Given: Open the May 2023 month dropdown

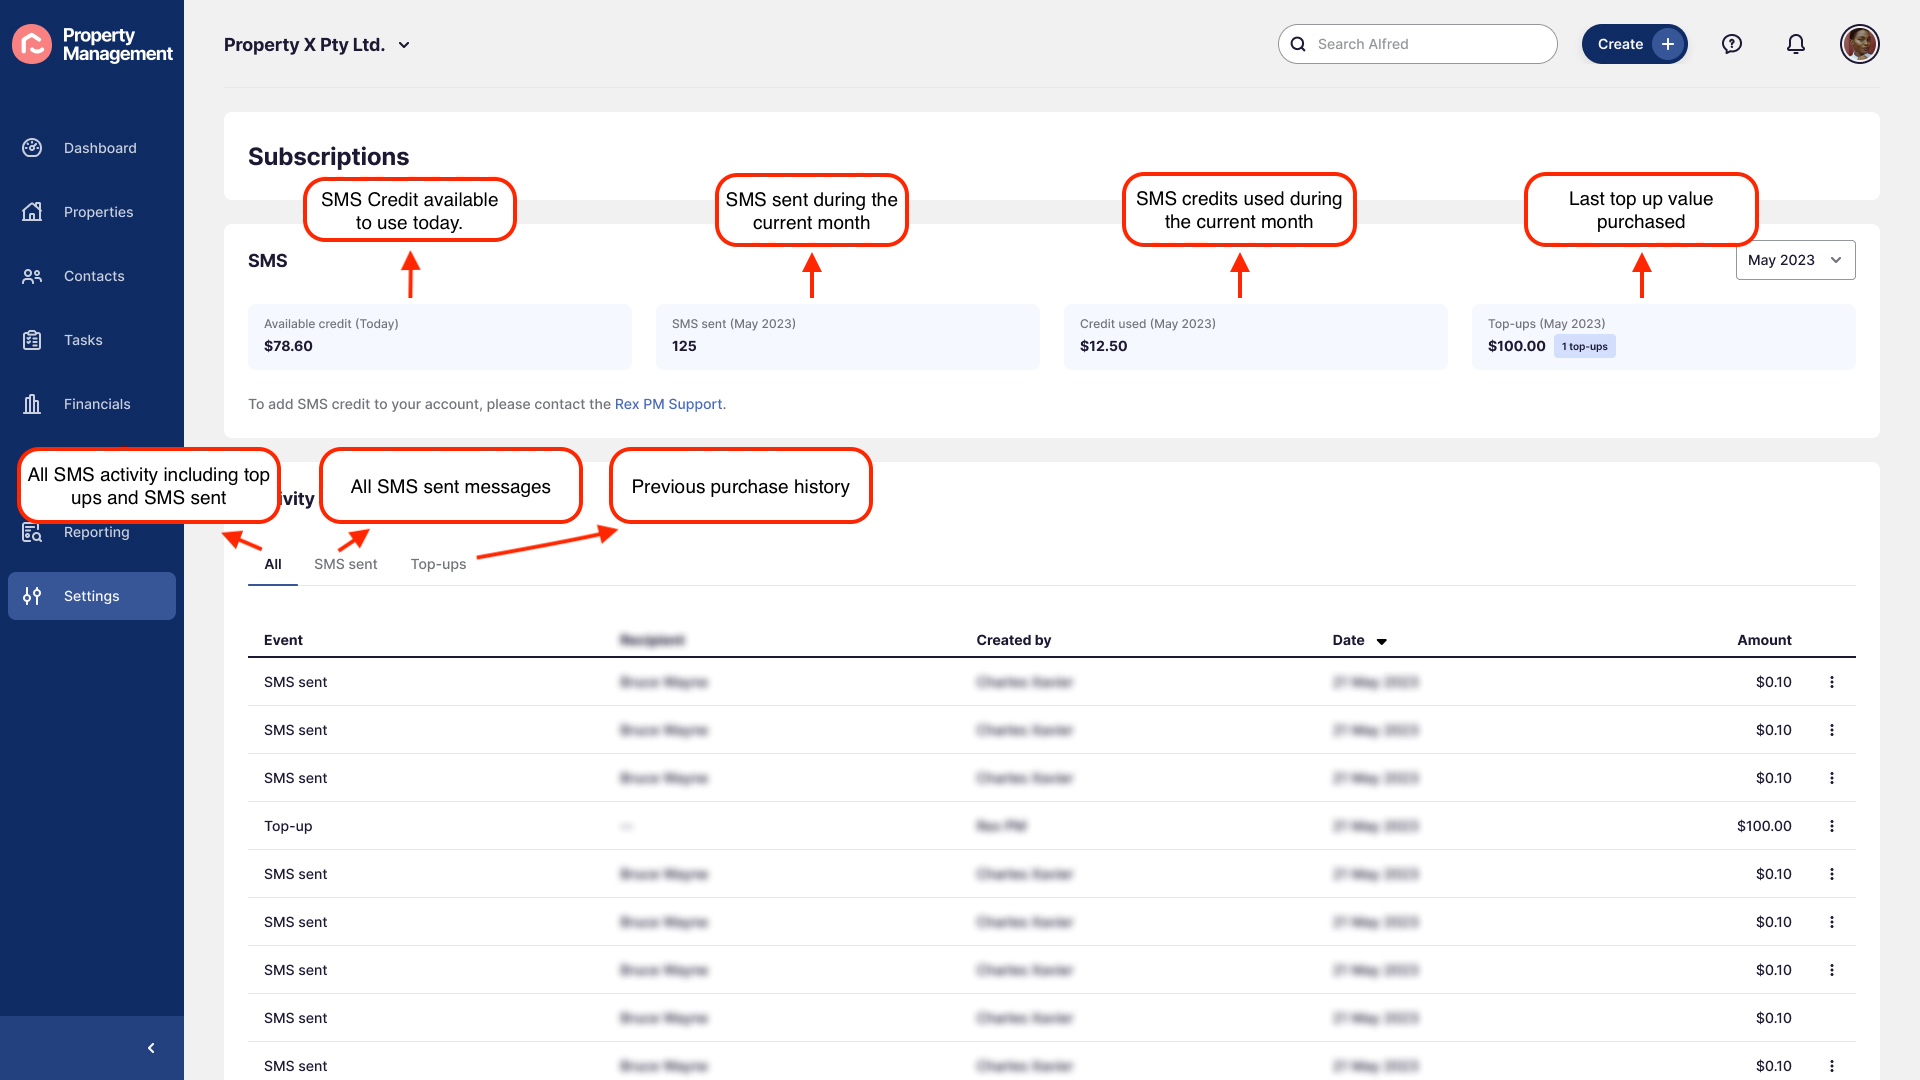Looking at the screenshot, I should [x=1795, y=260].
